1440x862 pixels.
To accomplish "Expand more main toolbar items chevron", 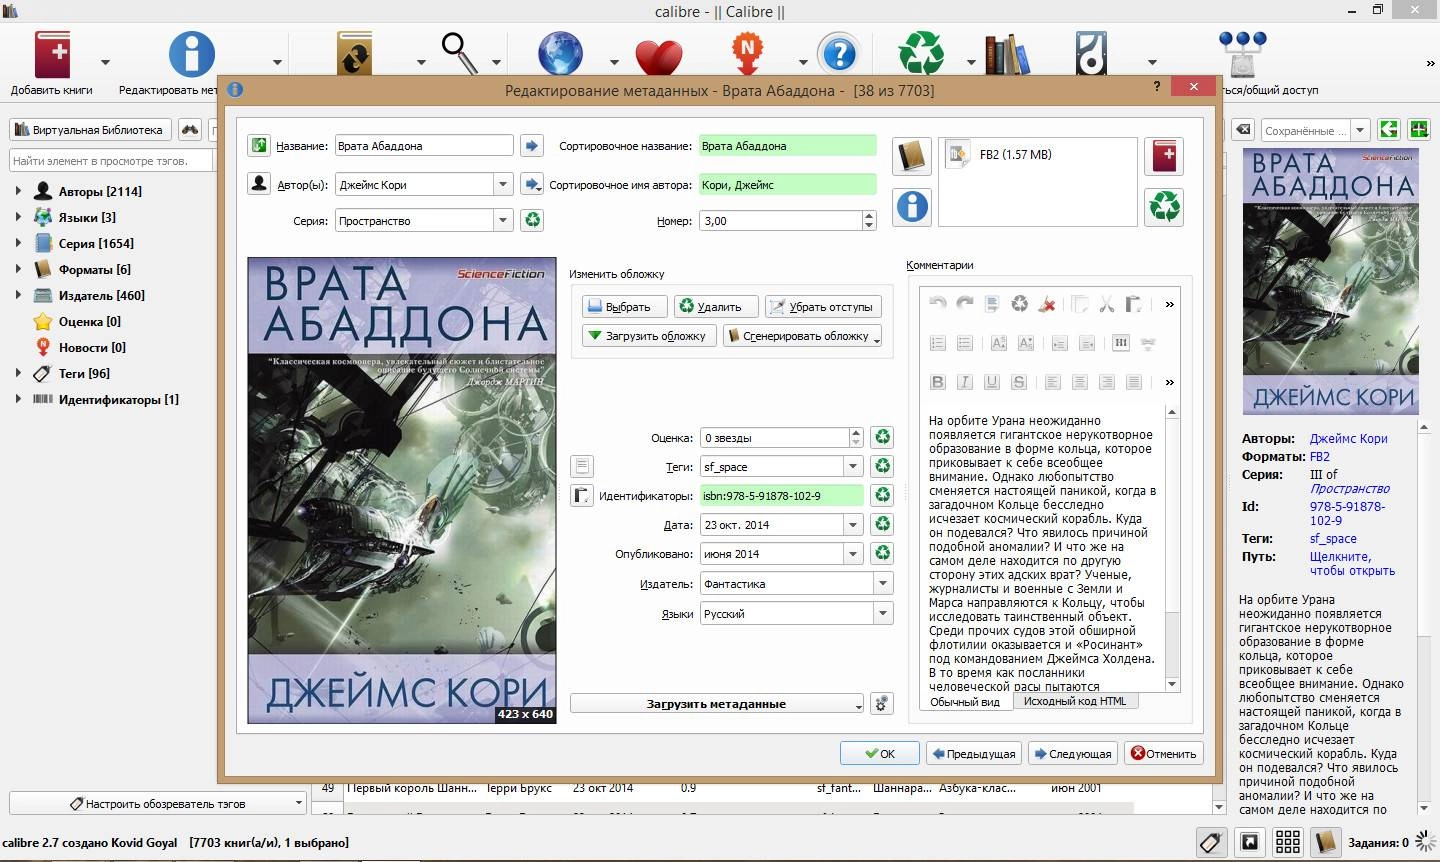I will 1430,63.
